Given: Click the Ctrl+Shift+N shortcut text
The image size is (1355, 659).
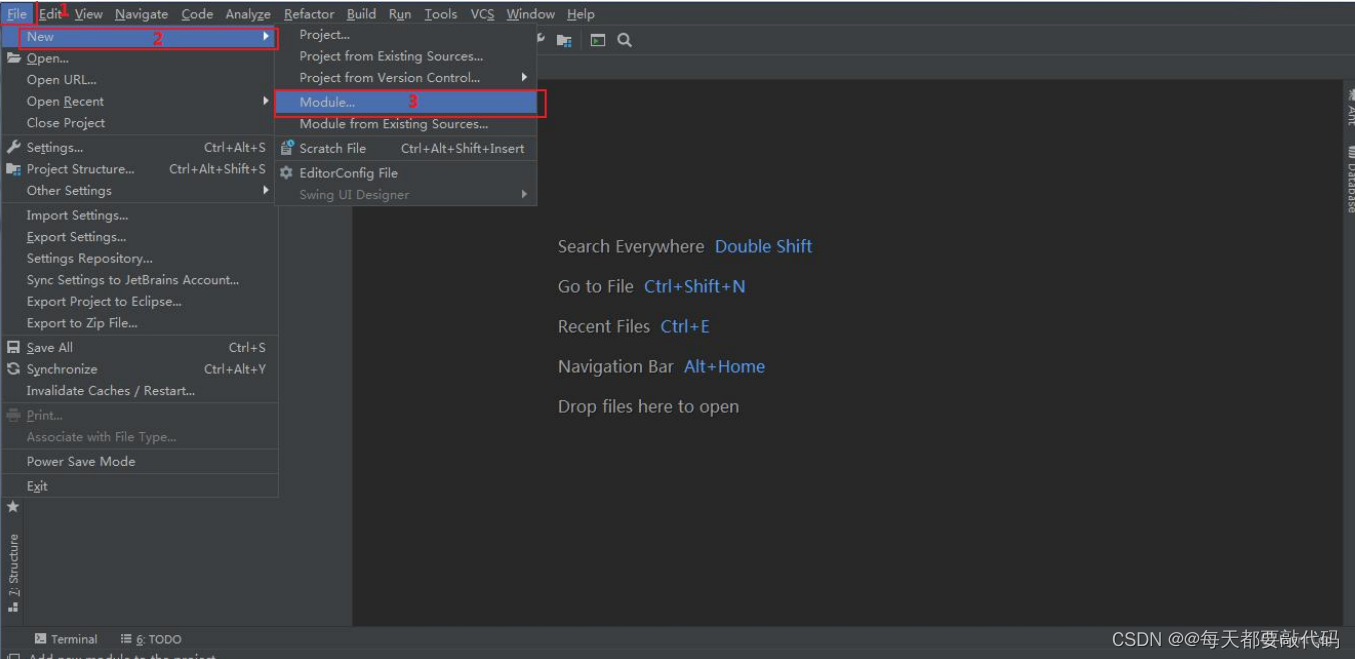Looking at the screenshot, I should tap(694, 287).
